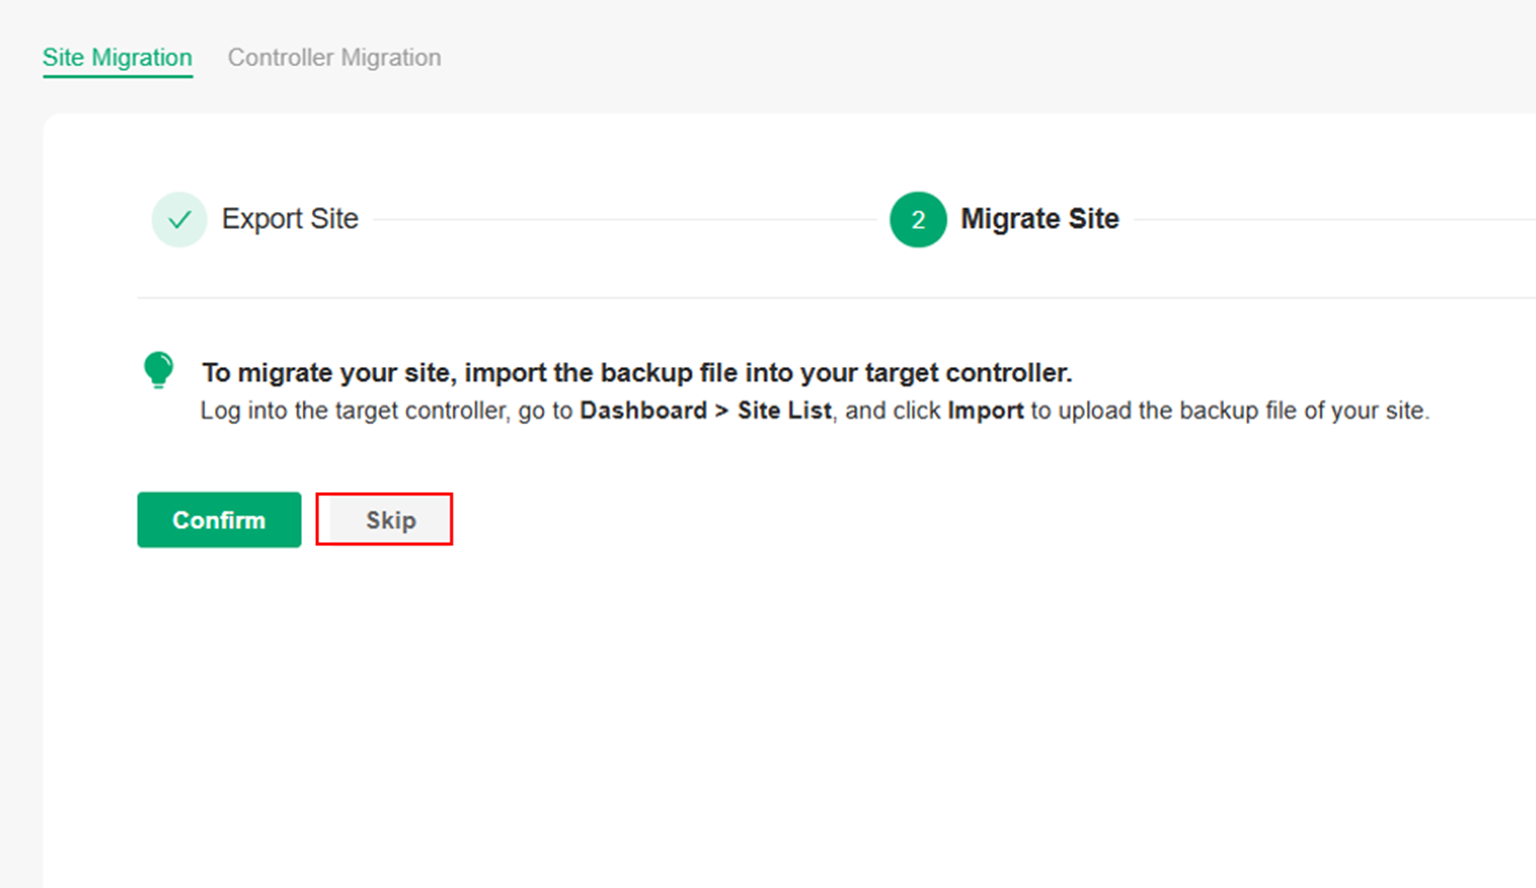This screenshot has width=1536, height=888.
Task: Click the bold migrate your site heading
Action: coord(637,373)
